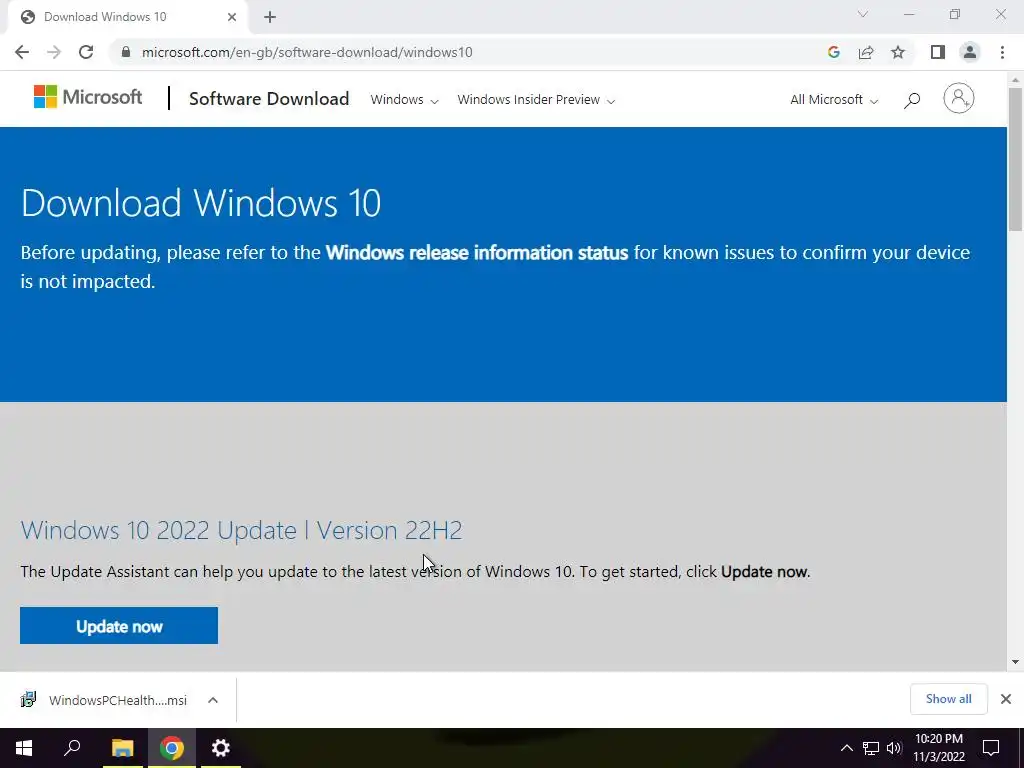Expand download item options chevron
The width and height of the screenshot is (1024, 768).
pos(213,700)
